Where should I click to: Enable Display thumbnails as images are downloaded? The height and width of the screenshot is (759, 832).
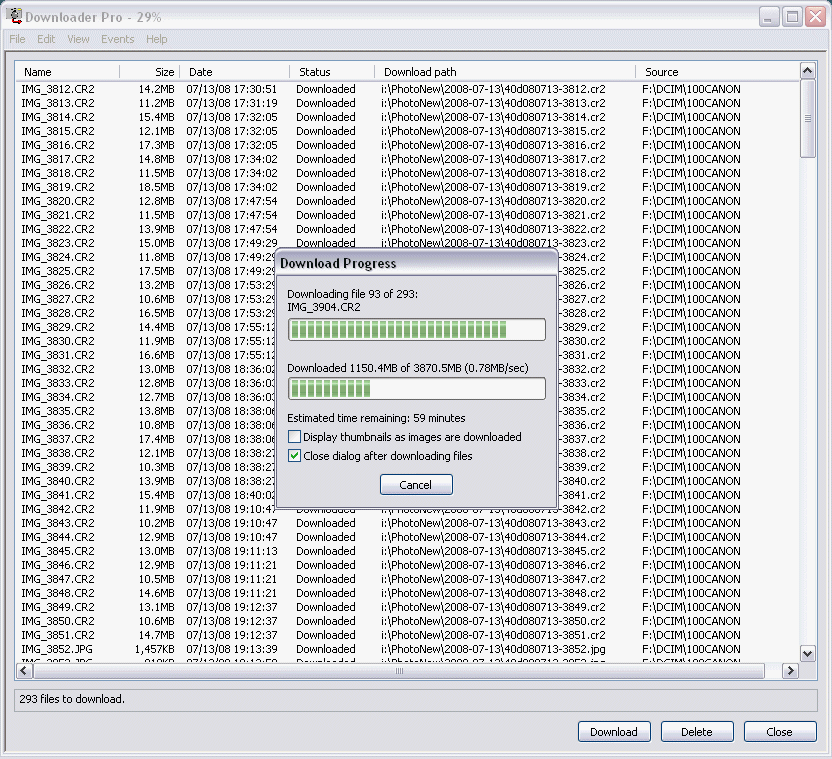[294, 437]
